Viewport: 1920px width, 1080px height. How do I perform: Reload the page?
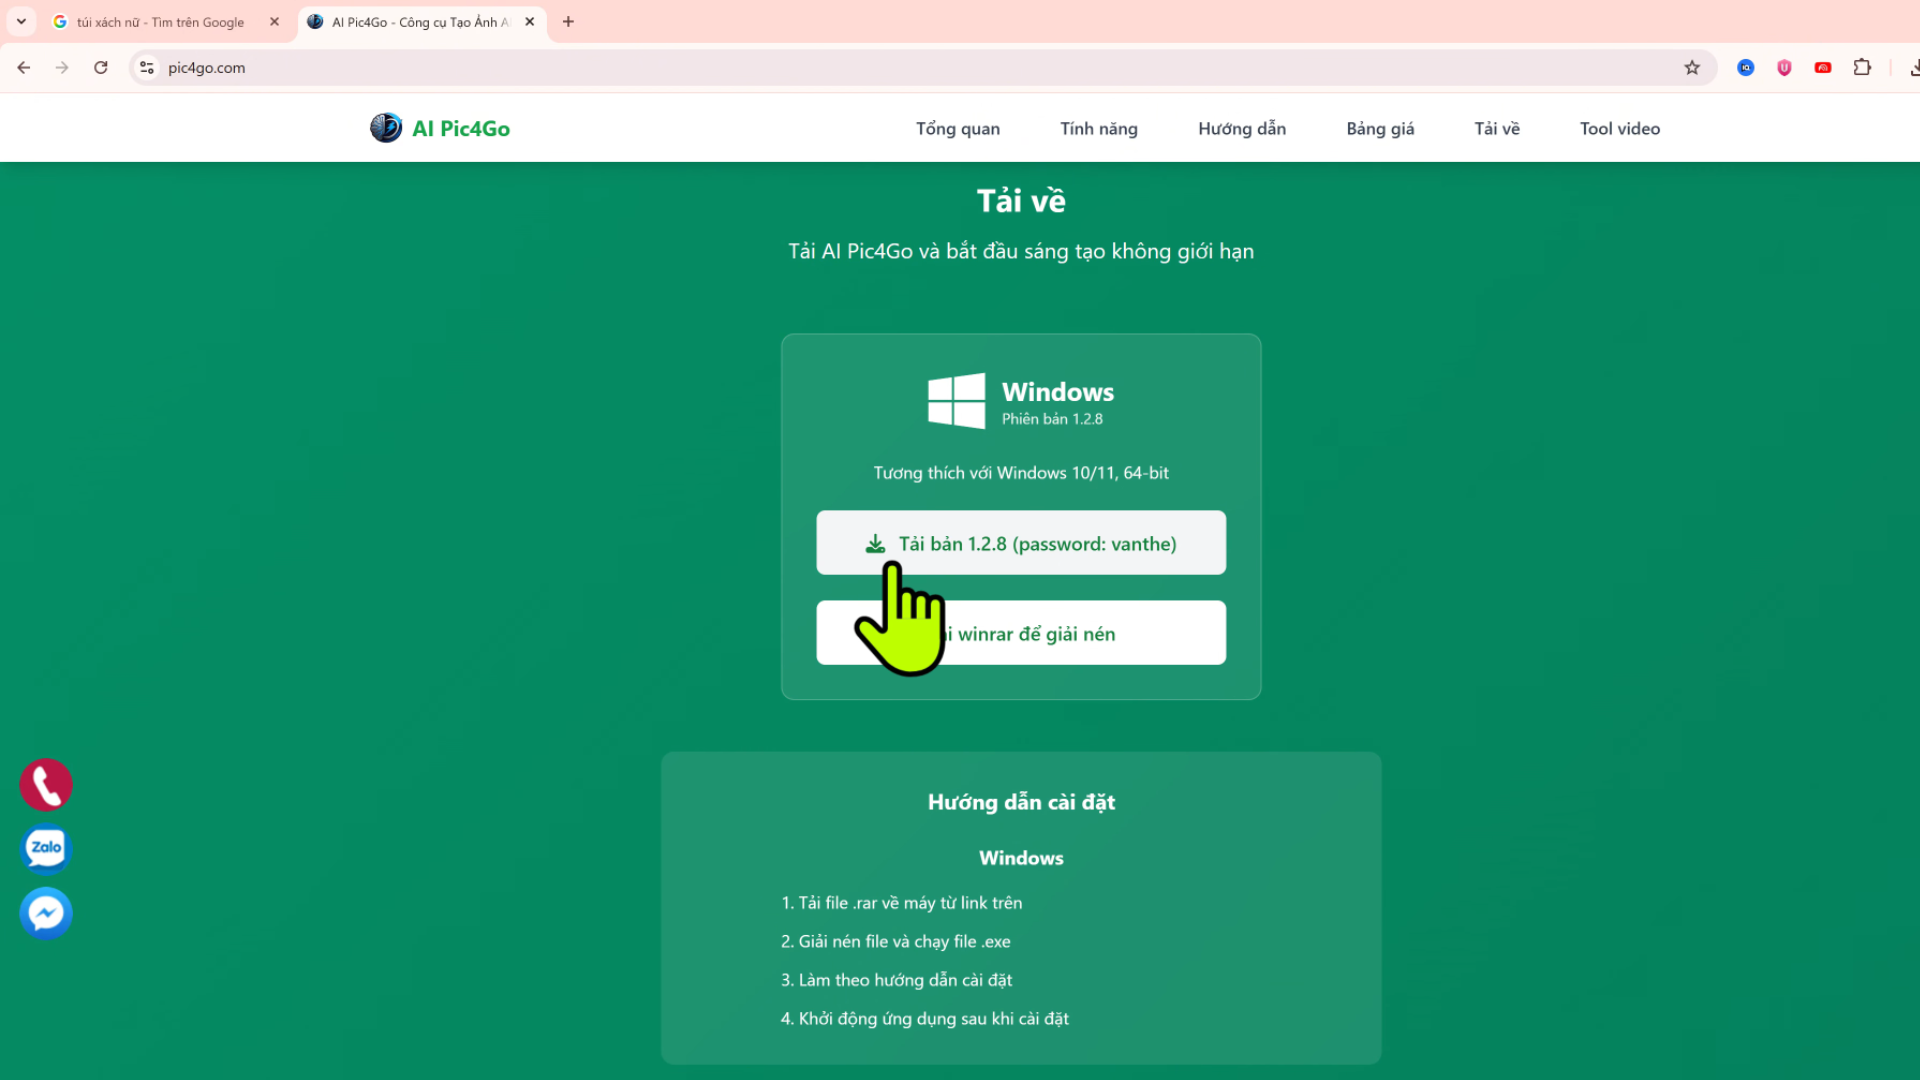pyautogui.click(x=101, y=68)
